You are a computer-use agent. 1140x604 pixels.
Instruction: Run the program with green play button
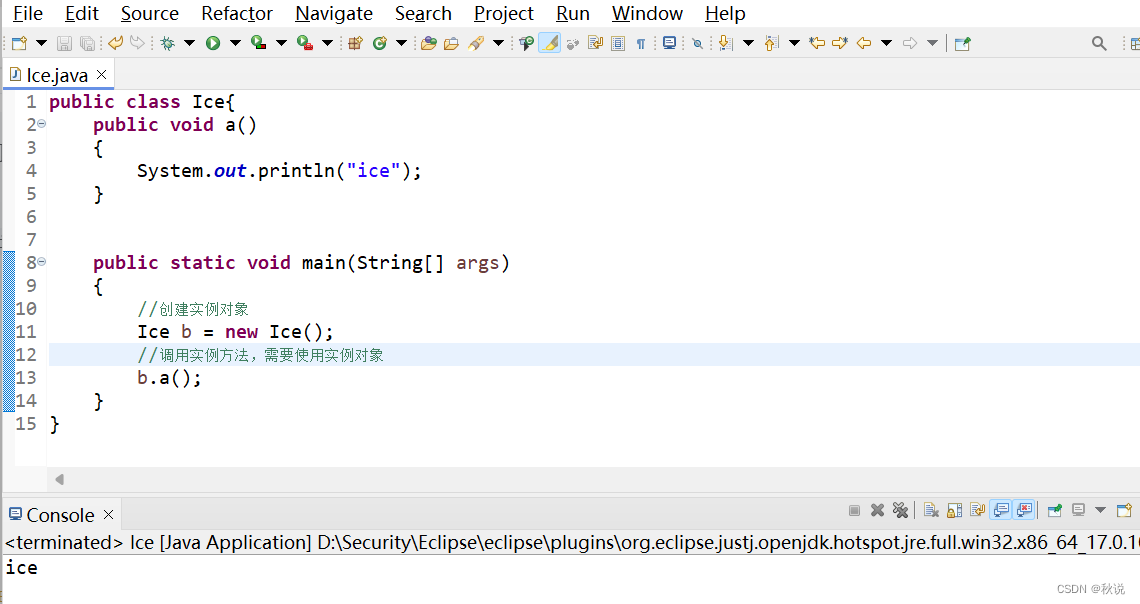coord(213,44)
